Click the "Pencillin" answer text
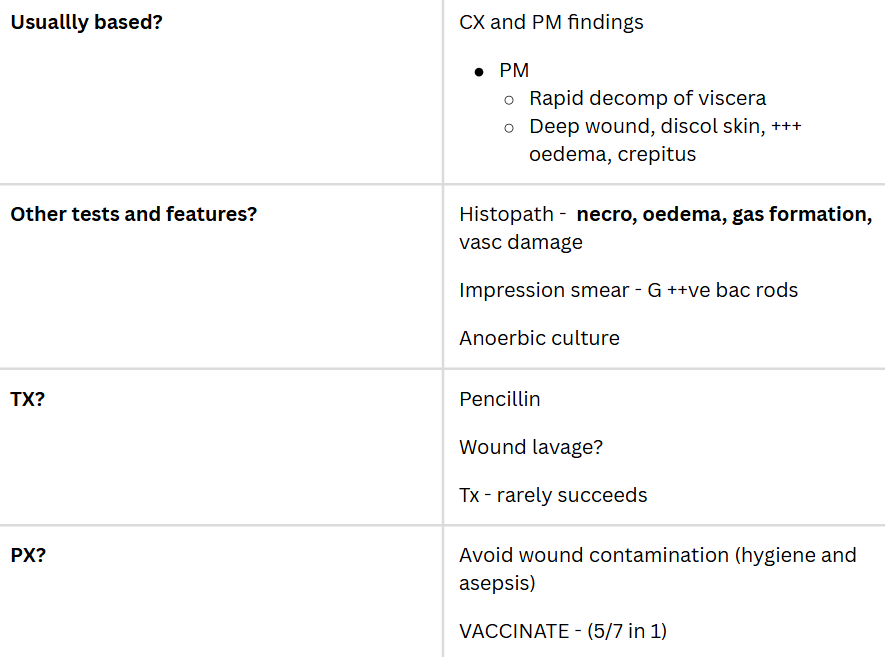The width and height of the screenshot is (885, 657). [499, 399]
